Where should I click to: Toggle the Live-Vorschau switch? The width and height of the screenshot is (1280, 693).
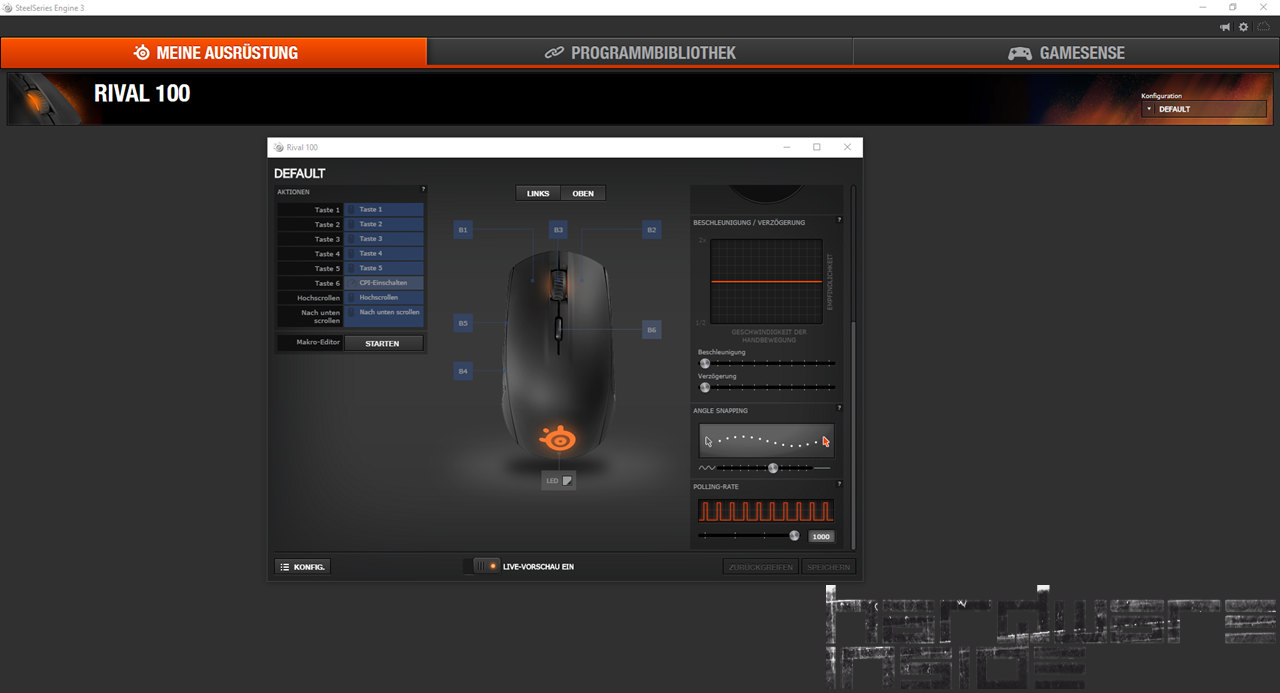click(483, 566)
